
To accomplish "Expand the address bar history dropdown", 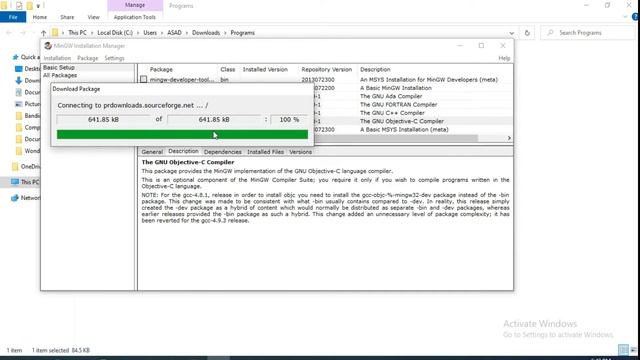I will pyautogui.click(x=511, y=33).
